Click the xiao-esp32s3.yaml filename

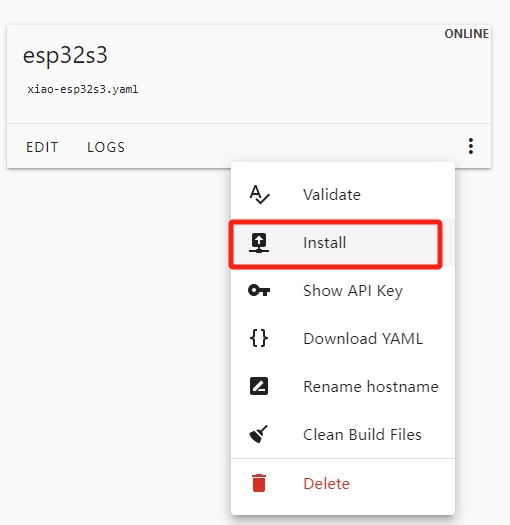point(82,89)
